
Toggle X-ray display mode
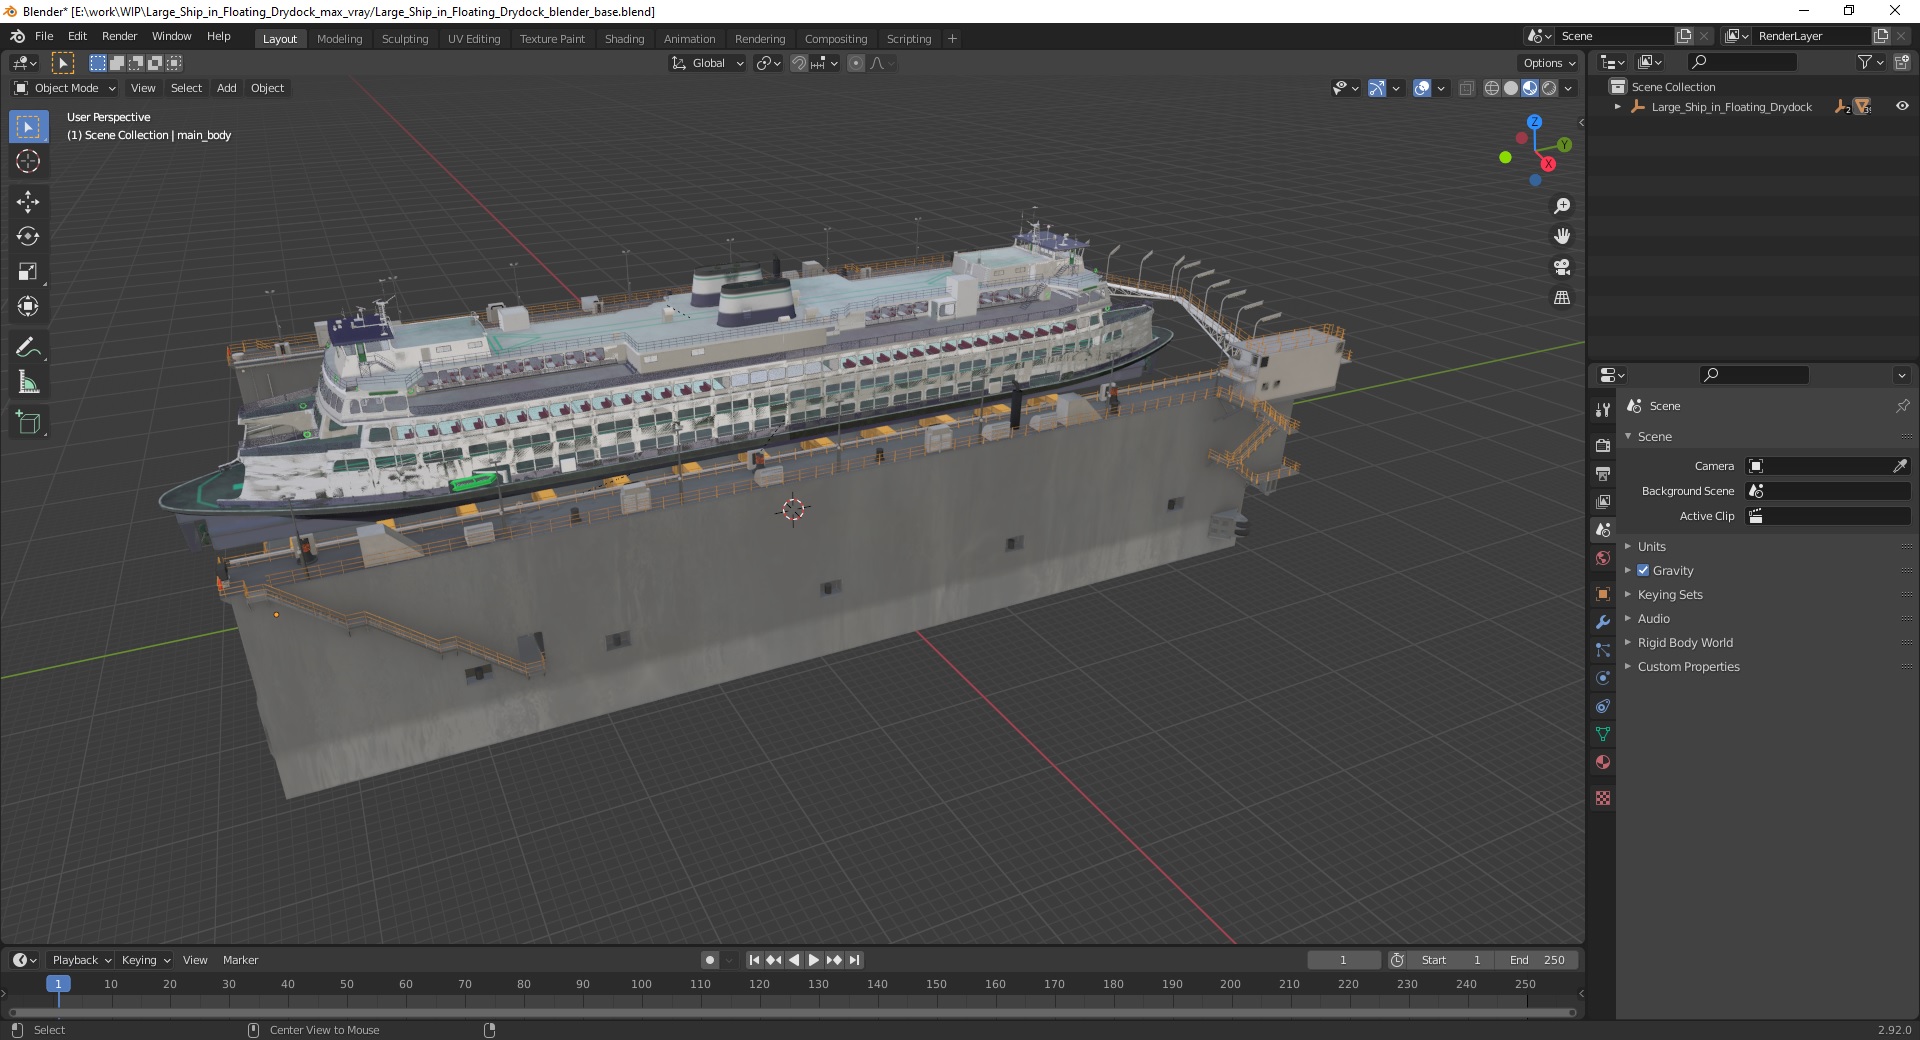pyautogui.click(x=1467, y=88)
